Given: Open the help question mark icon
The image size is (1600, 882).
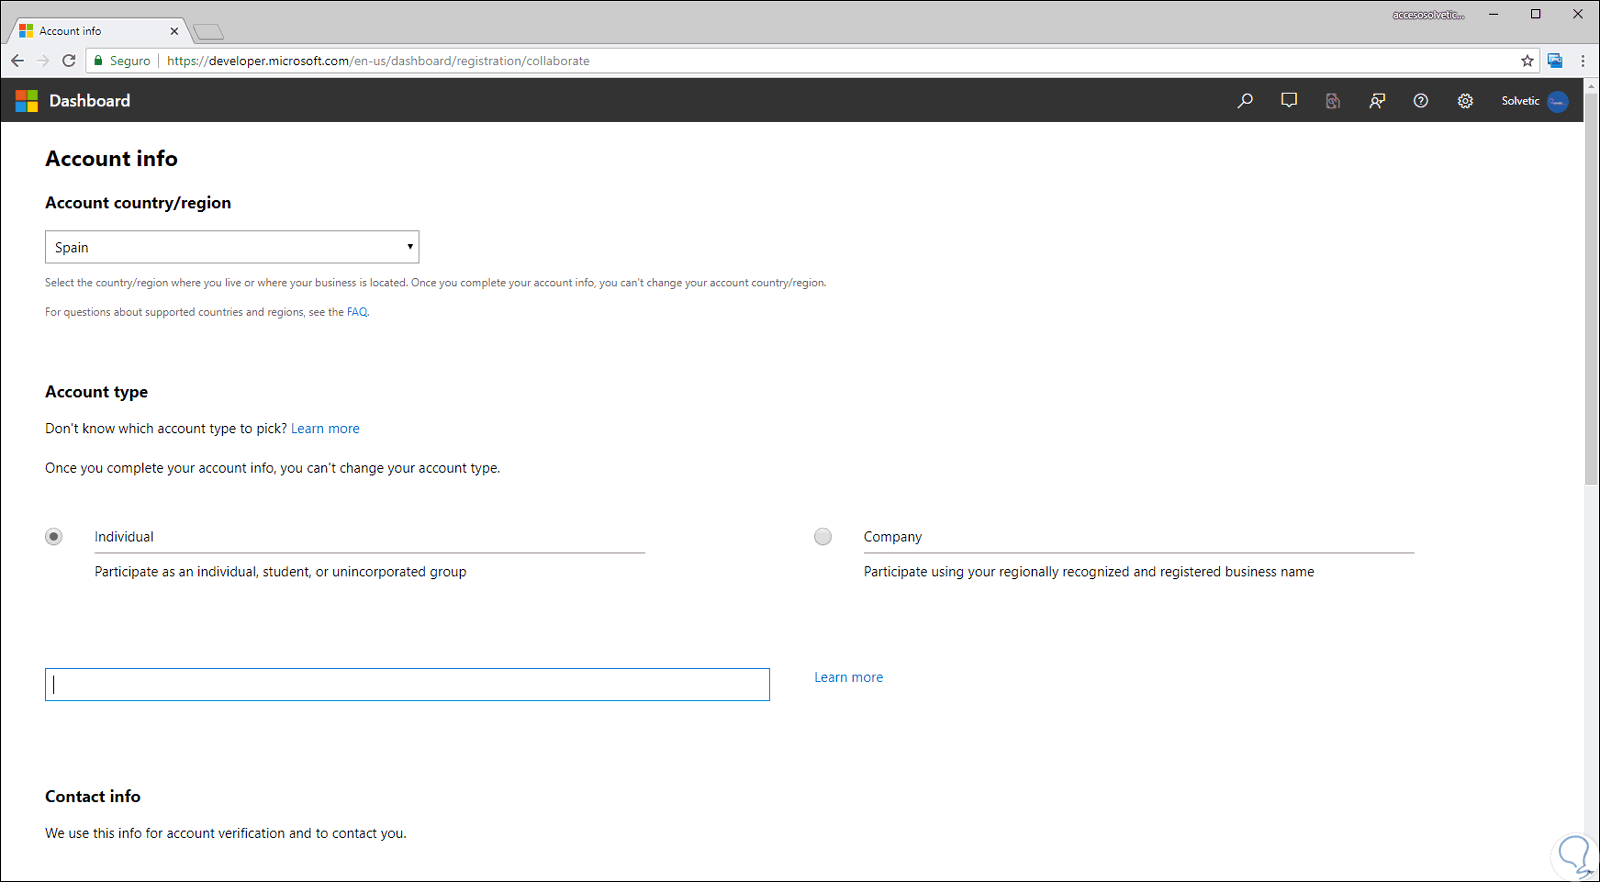Looking at the screenshot, I should click(x=1421, y=101).
